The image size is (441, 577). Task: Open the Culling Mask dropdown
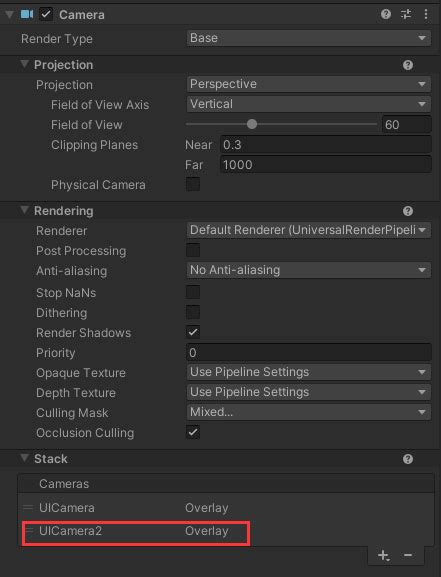308,412
